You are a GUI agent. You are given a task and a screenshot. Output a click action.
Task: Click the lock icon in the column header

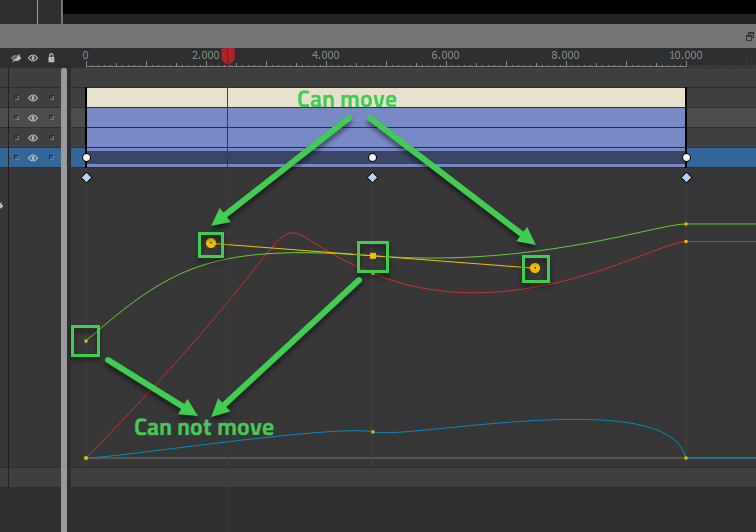[x=51, y=58]
